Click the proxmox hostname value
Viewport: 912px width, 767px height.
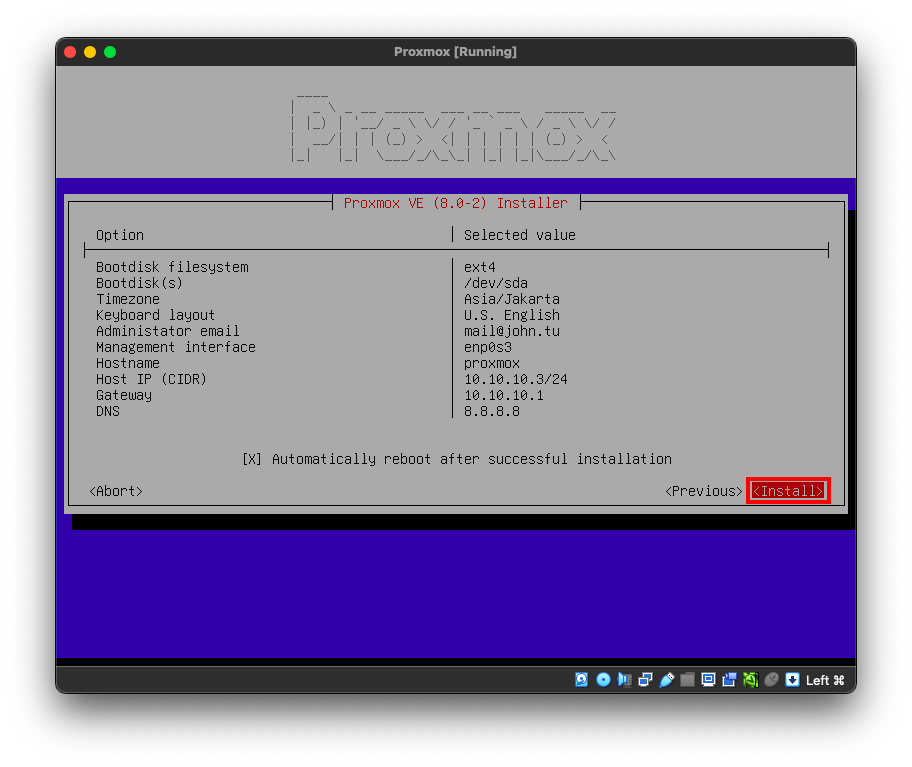pos(491,363)
